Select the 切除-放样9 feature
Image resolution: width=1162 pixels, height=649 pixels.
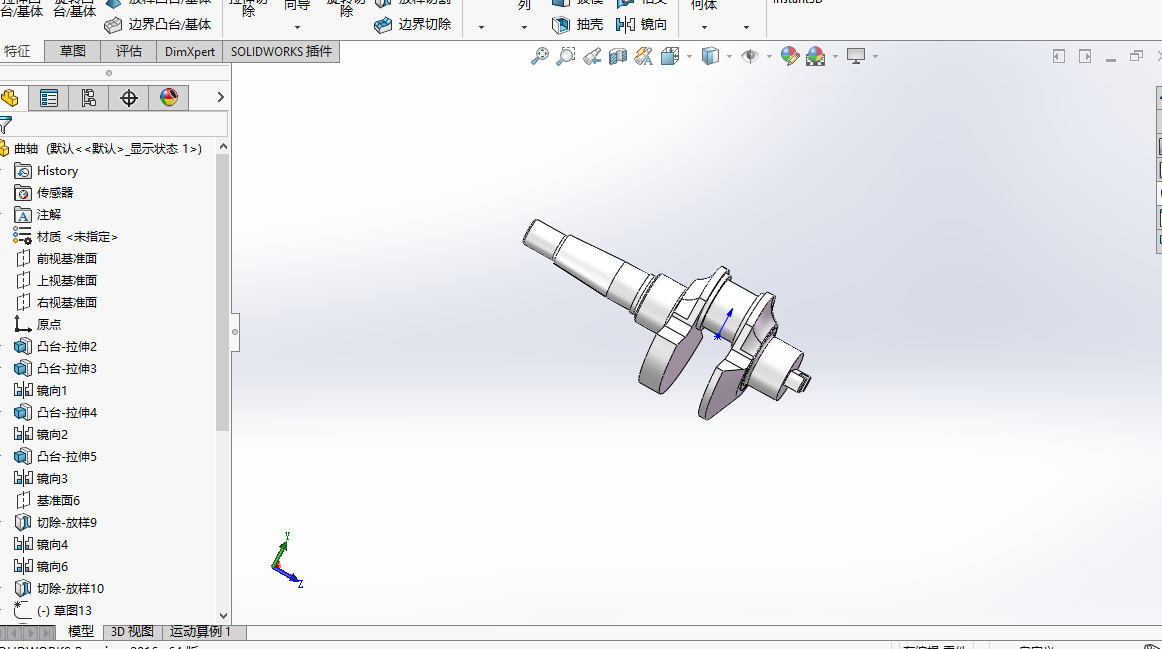56,523
